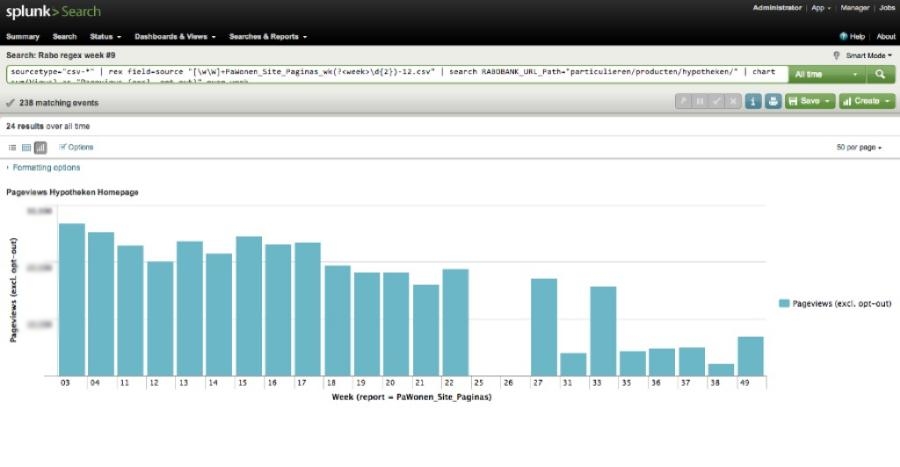Select the week 15 bar

[249, 306]
